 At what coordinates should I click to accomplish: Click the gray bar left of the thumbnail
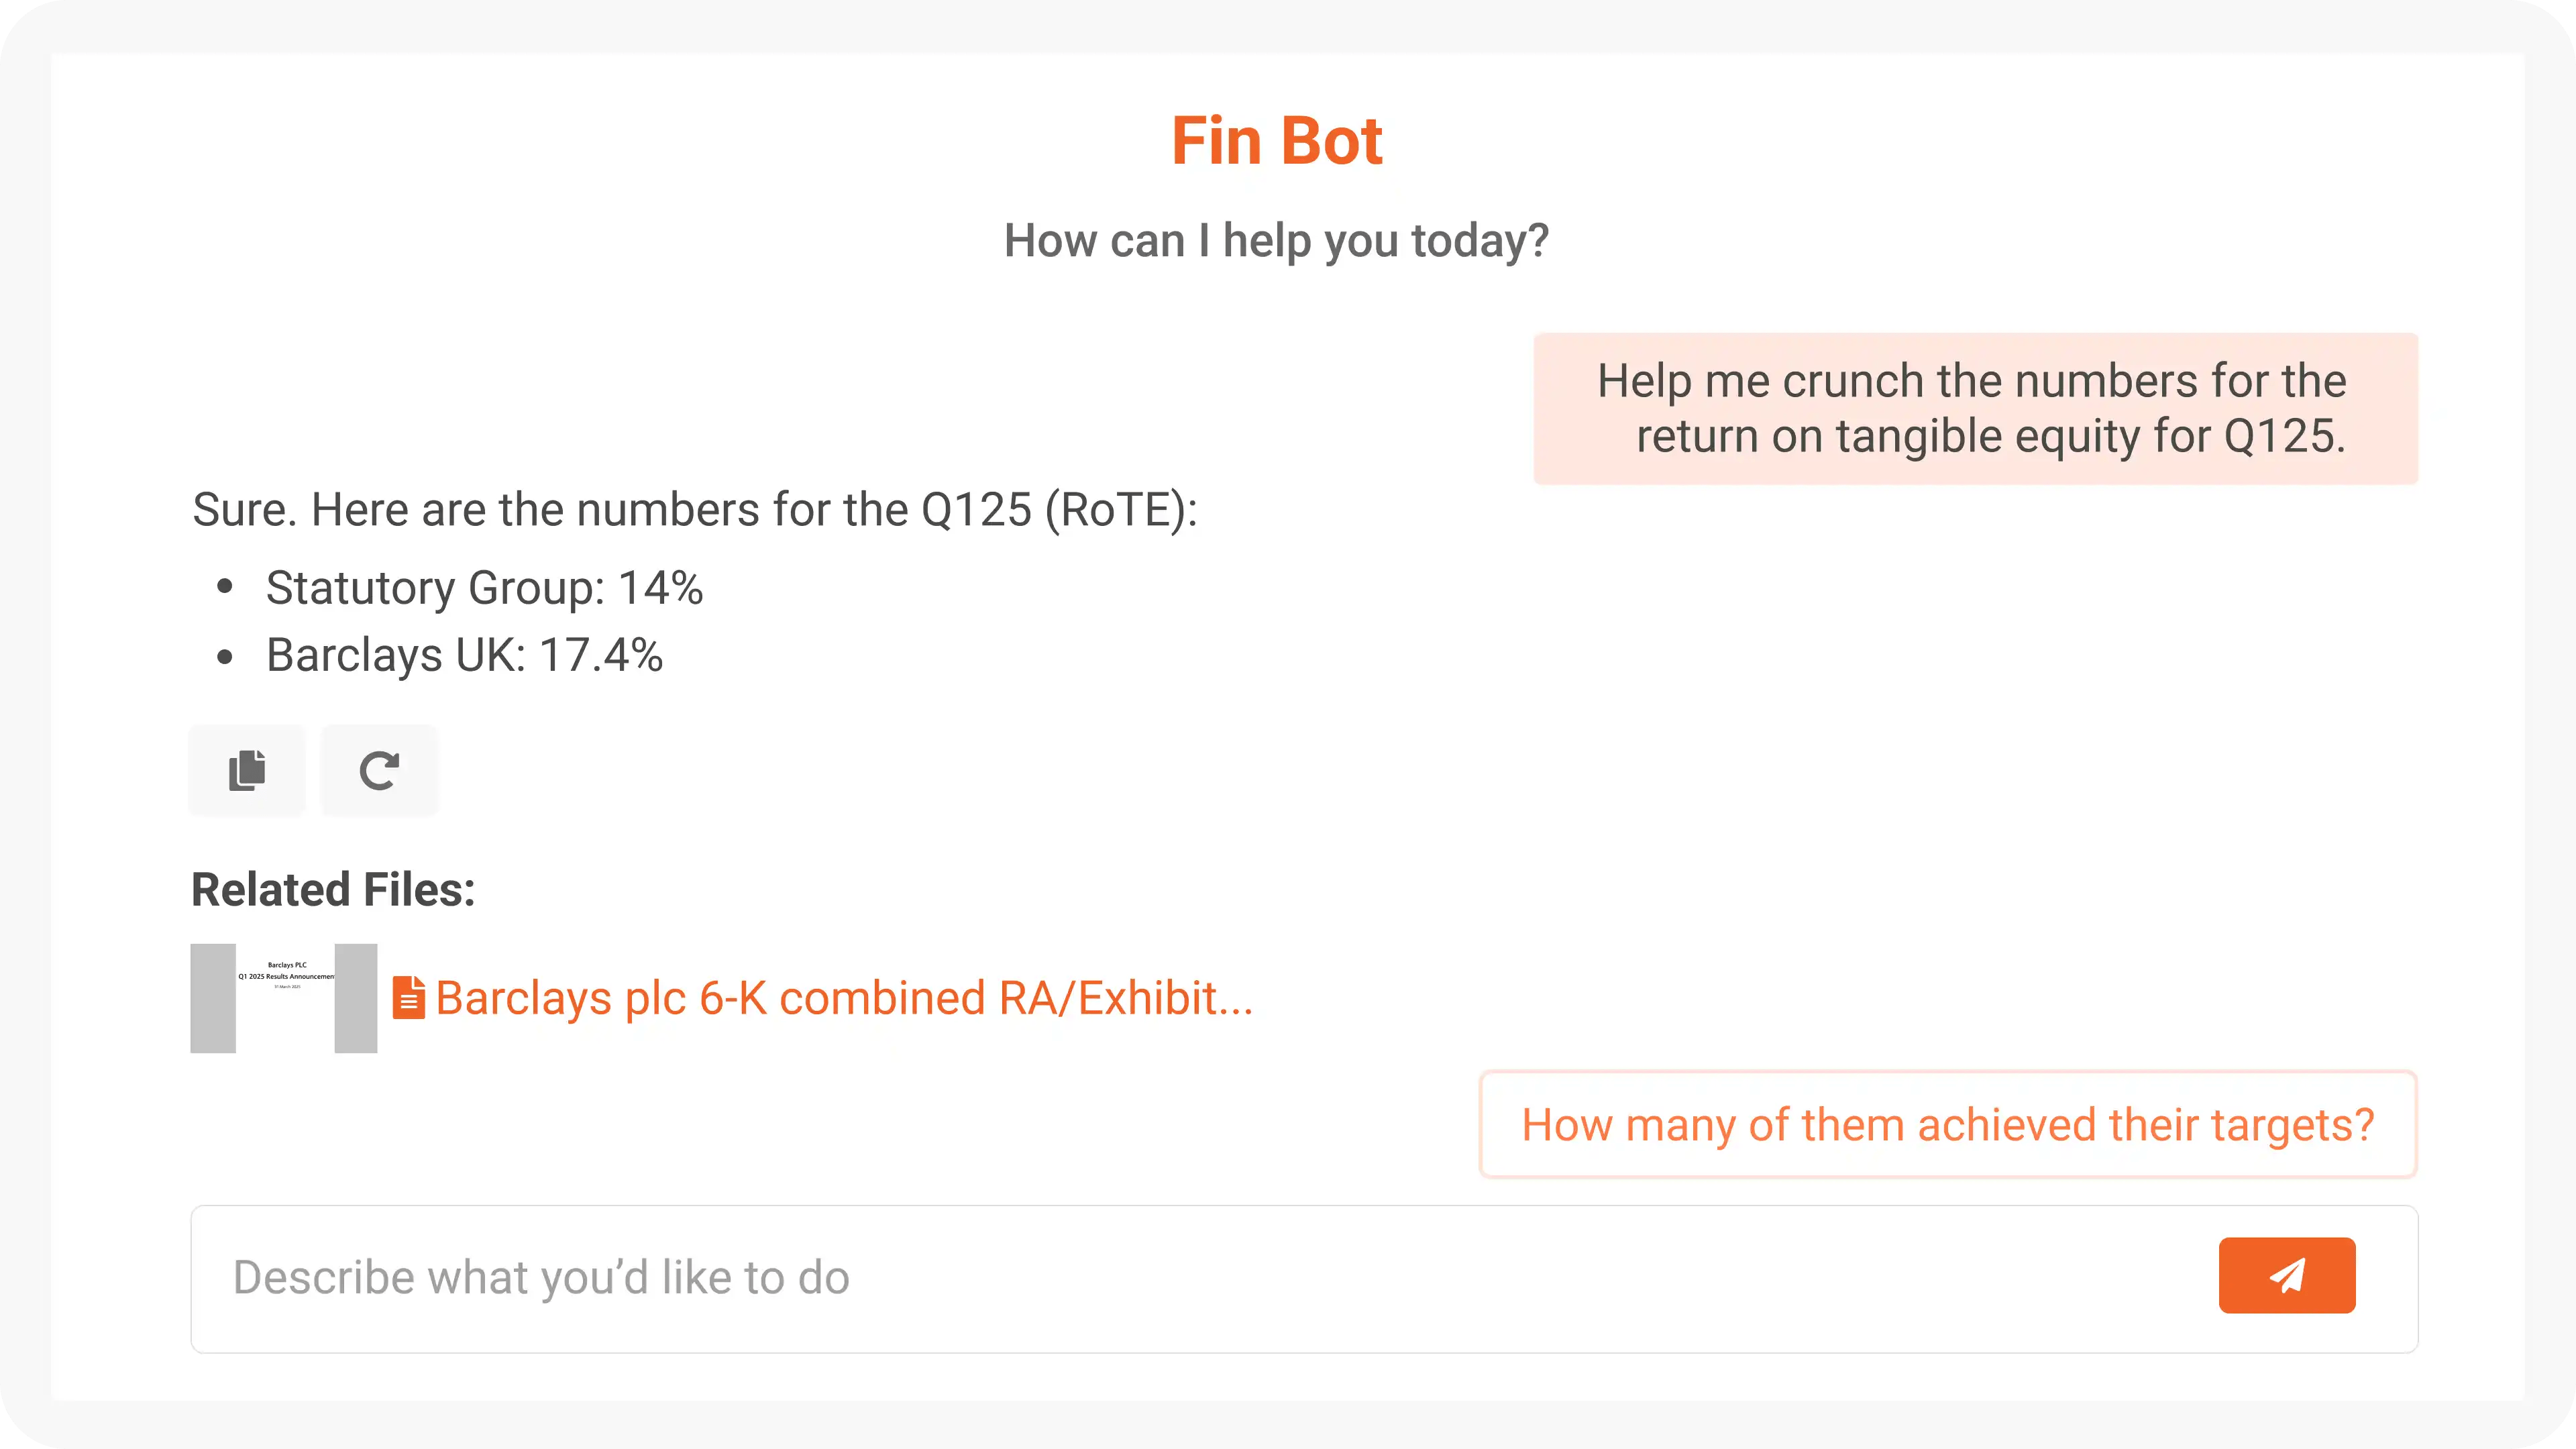[213, 998]
